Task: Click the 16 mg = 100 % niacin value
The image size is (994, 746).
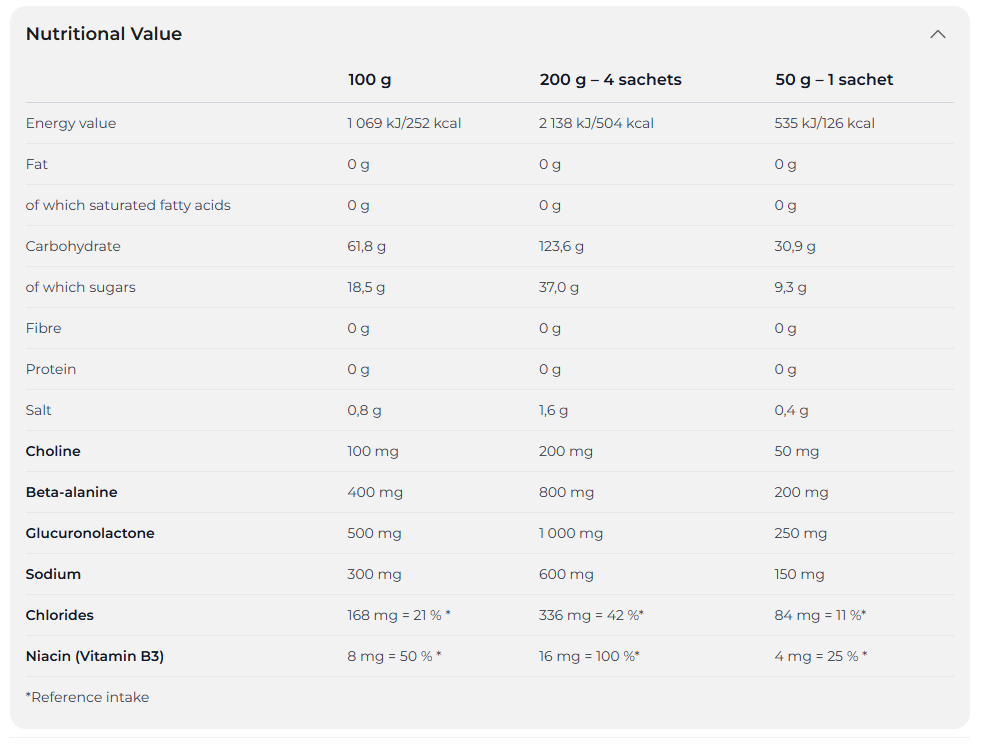Action: 589,656
